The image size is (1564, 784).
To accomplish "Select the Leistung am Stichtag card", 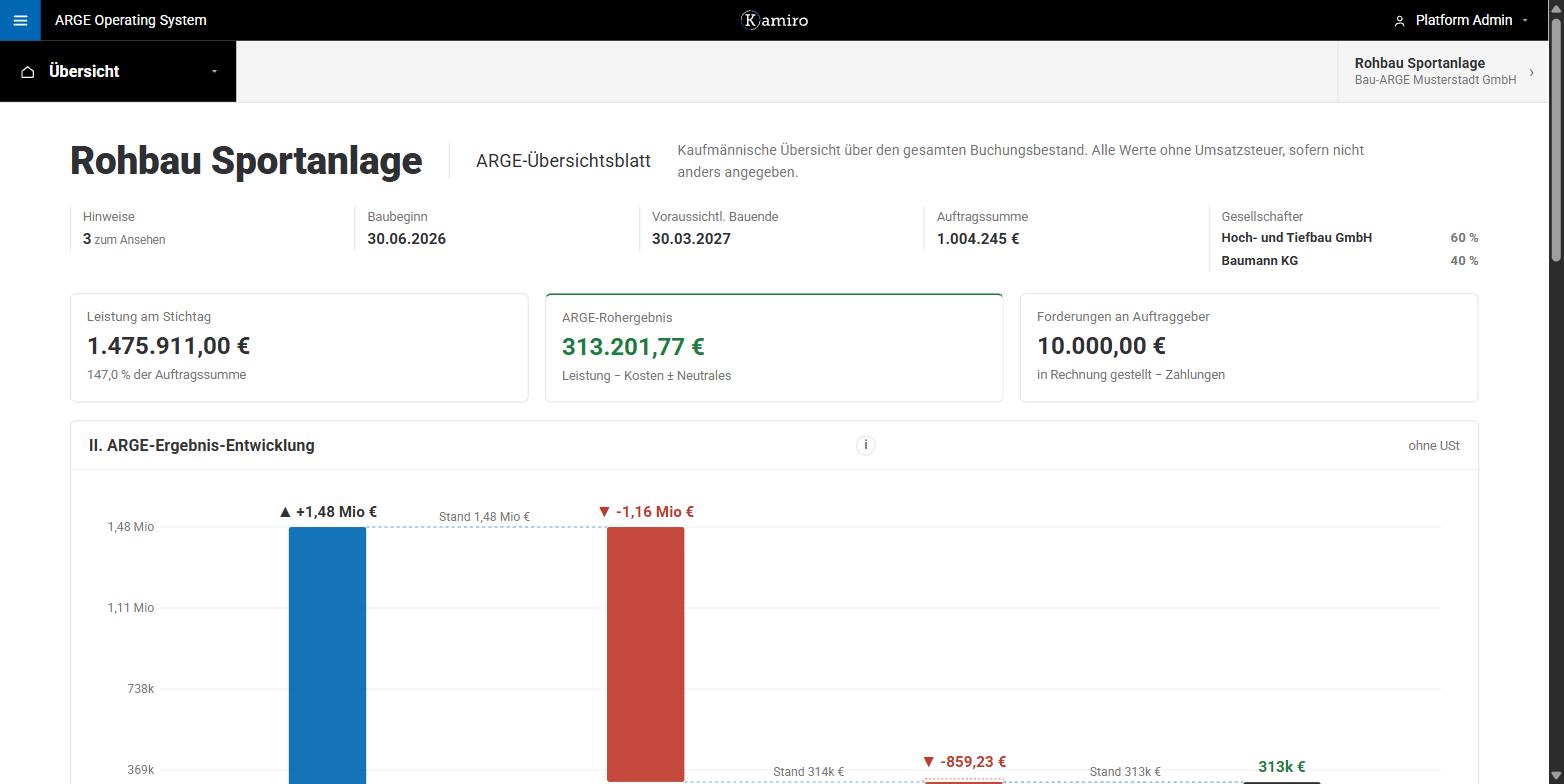I will 299,348.
